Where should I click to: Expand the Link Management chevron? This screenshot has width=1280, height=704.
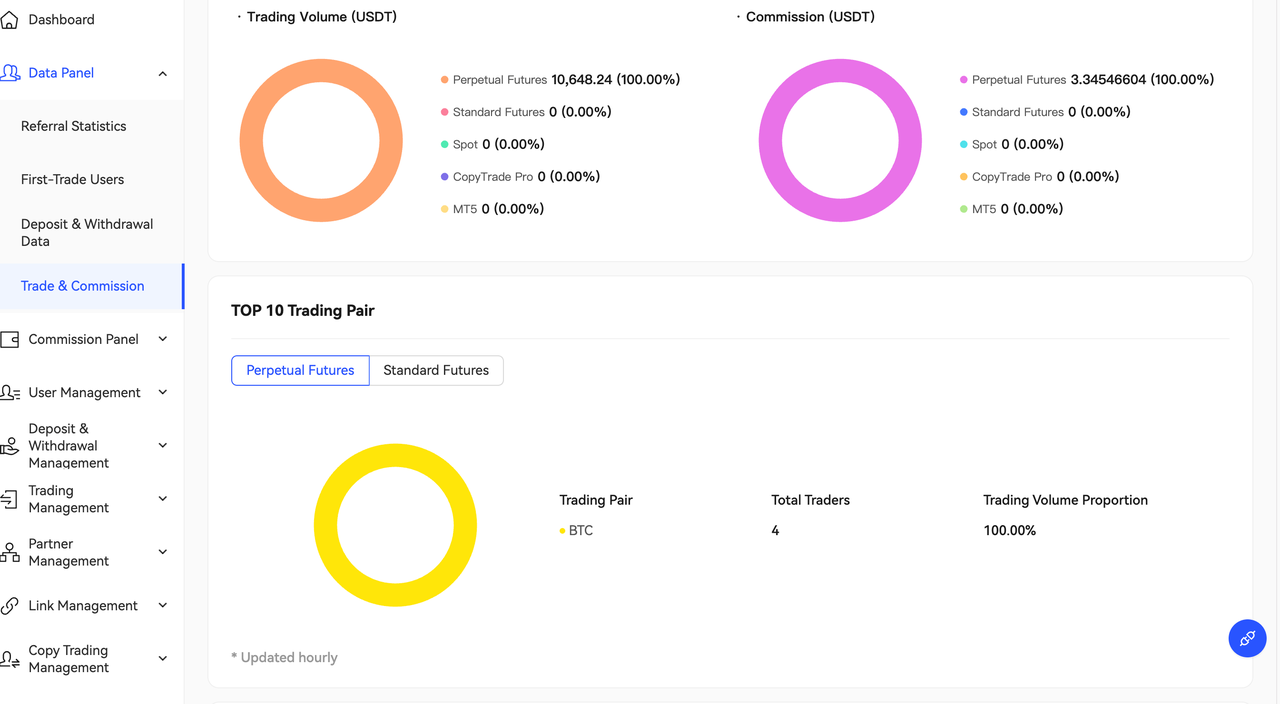click(x=162, y=605)
